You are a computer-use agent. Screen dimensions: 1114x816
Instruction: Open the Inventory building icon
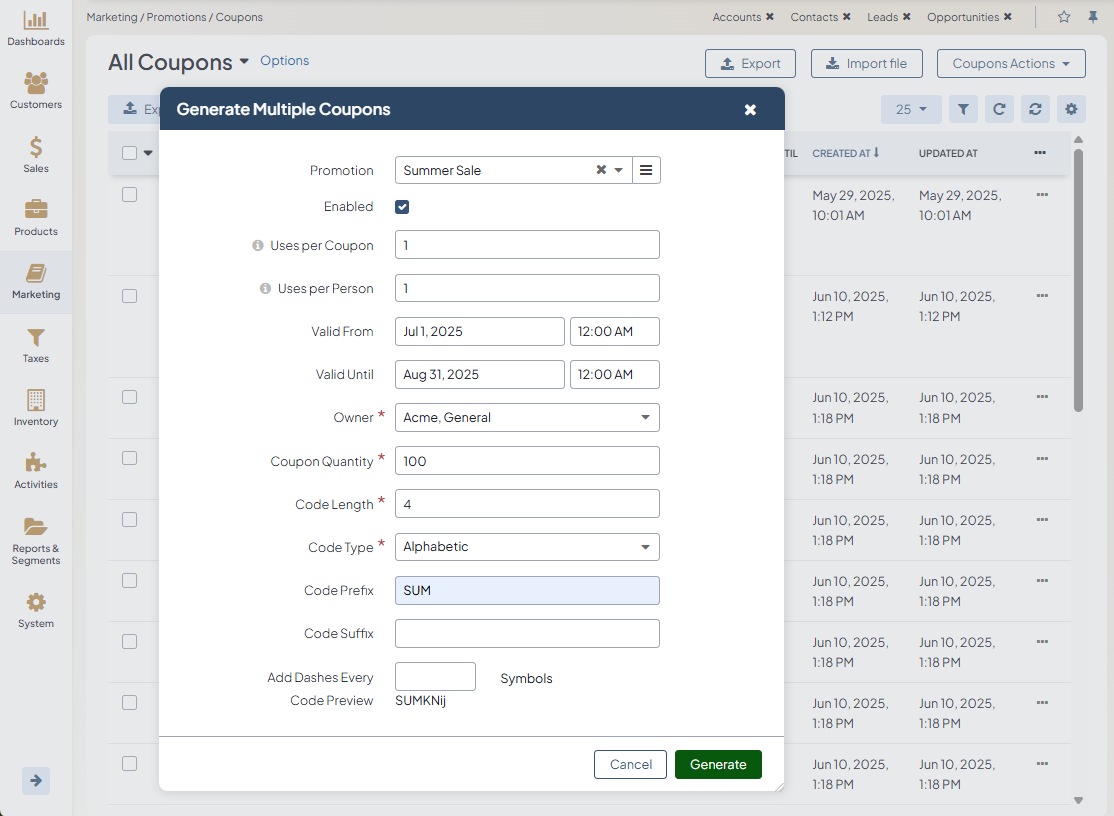point(36,401)
